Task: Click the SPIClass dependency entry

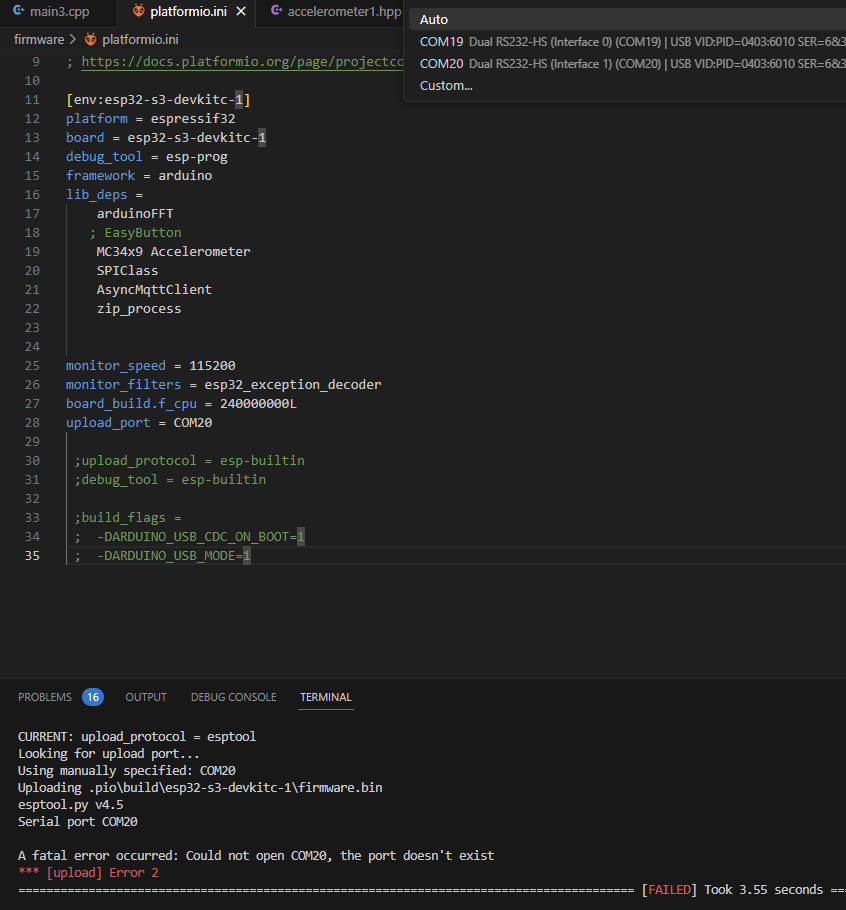Action: click(127, 270)
